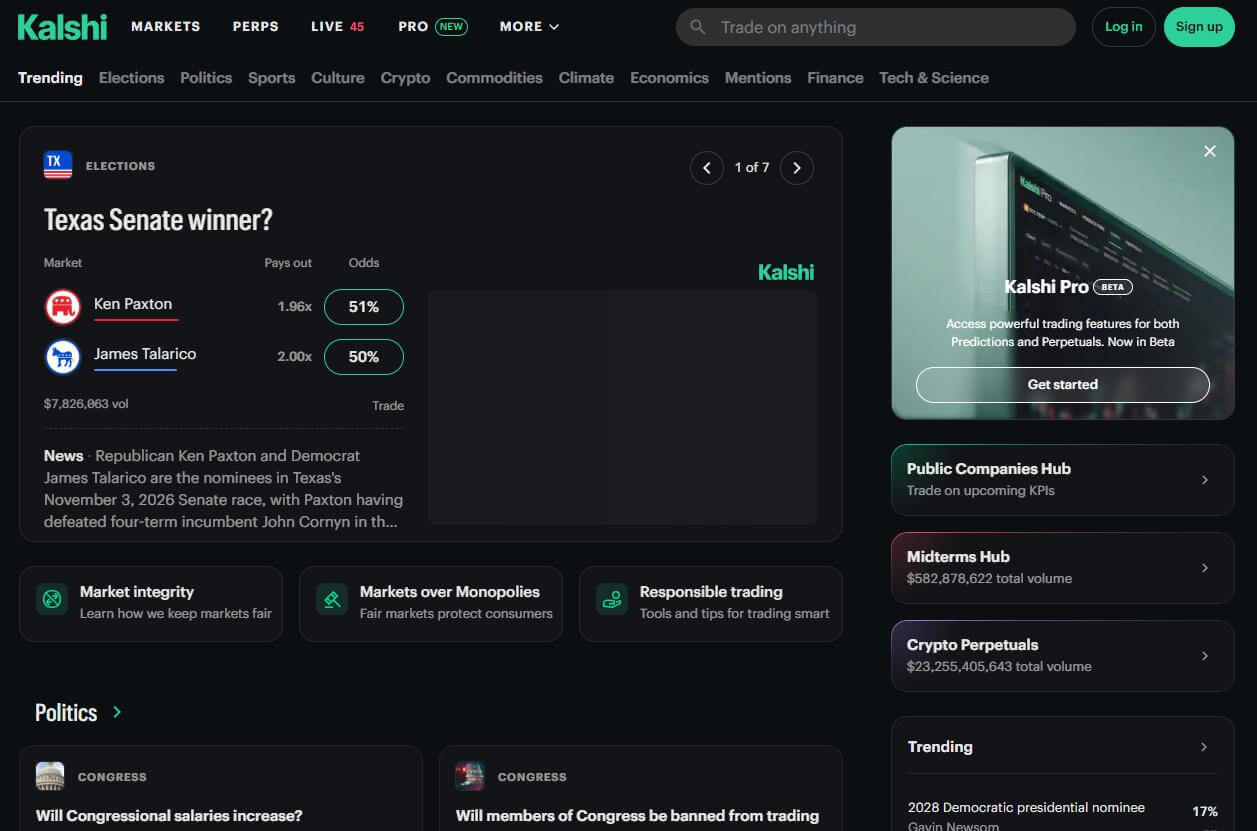
Task: Expand Crypto Perpetuals chevron
Action: [1205, 656]
